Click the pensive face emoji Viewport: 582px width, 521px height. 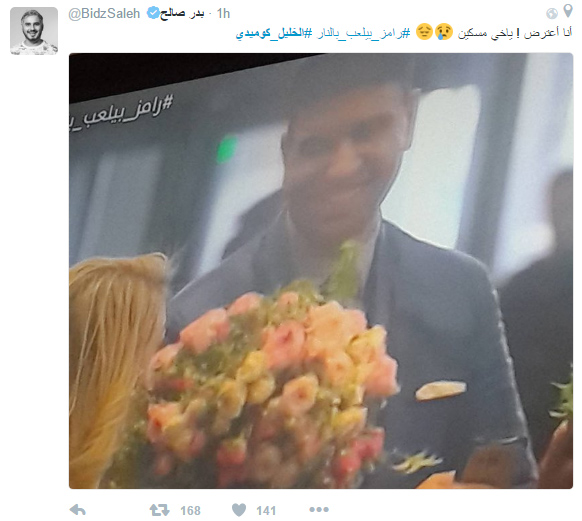pyautogui.click(x=424, y=32)
